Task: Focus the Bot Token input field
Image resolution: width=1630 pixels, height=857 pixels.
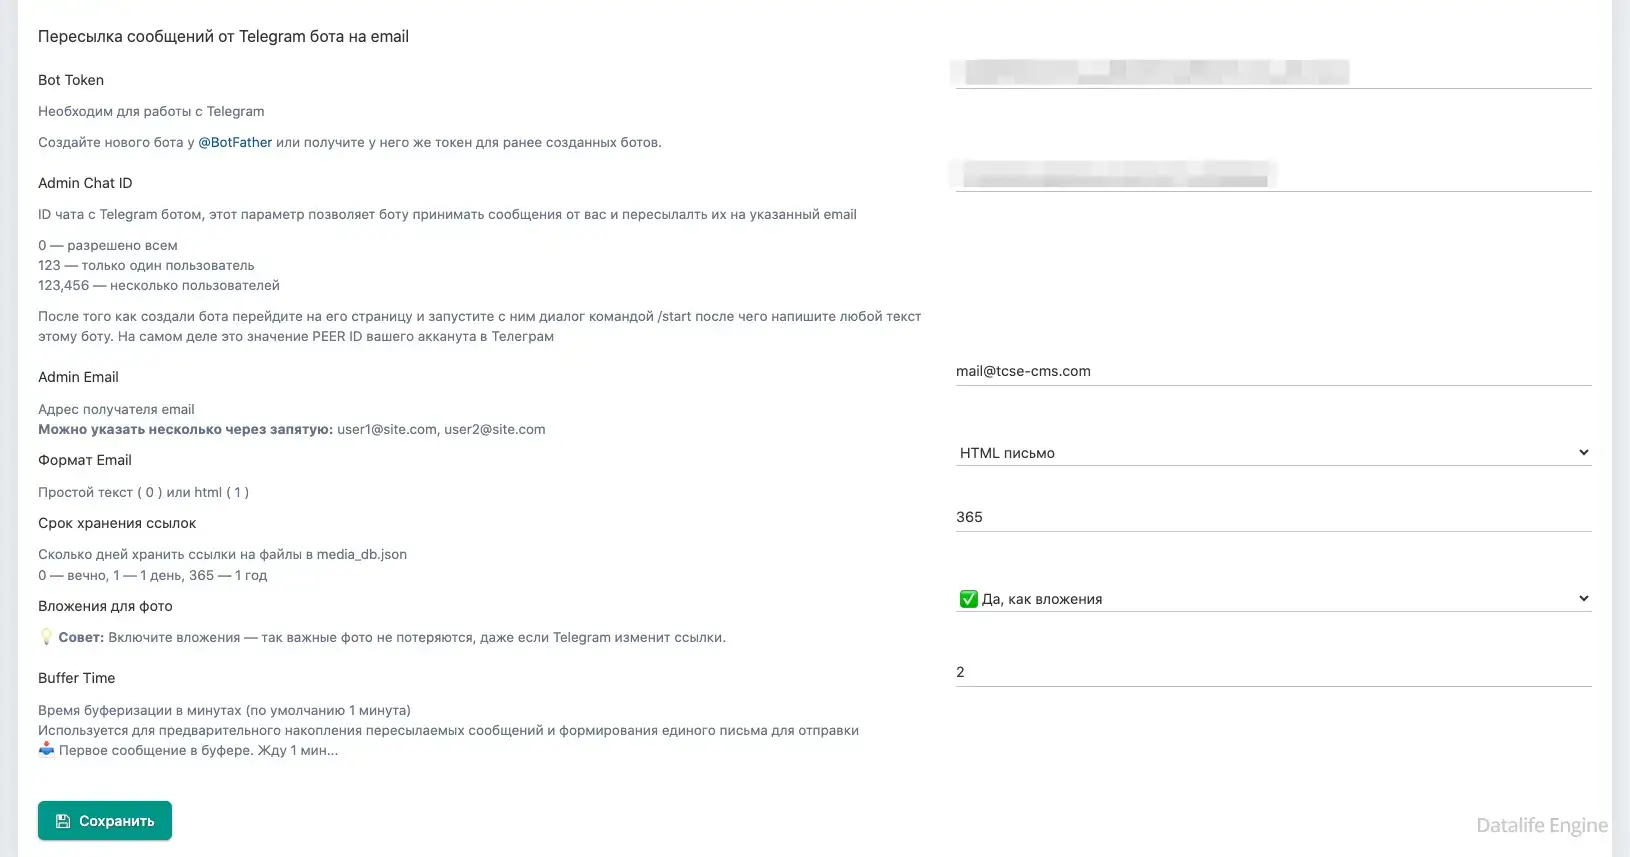Action: (x=1273, y=73)
